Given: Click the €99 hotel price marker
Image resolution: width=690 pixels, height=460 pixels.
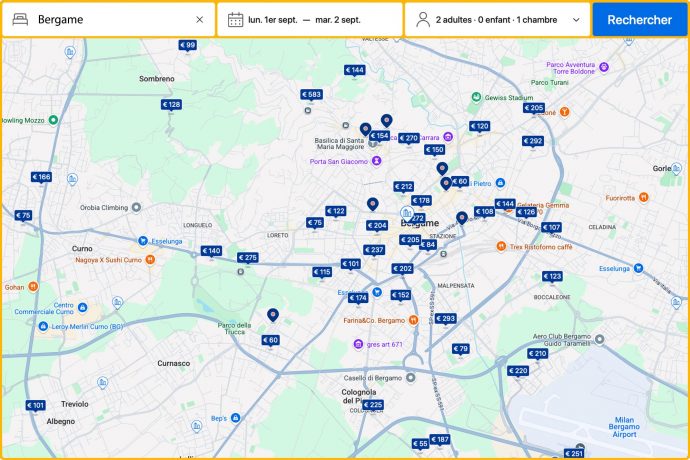Looking at the screenshot, I should (x=187, y=45).
